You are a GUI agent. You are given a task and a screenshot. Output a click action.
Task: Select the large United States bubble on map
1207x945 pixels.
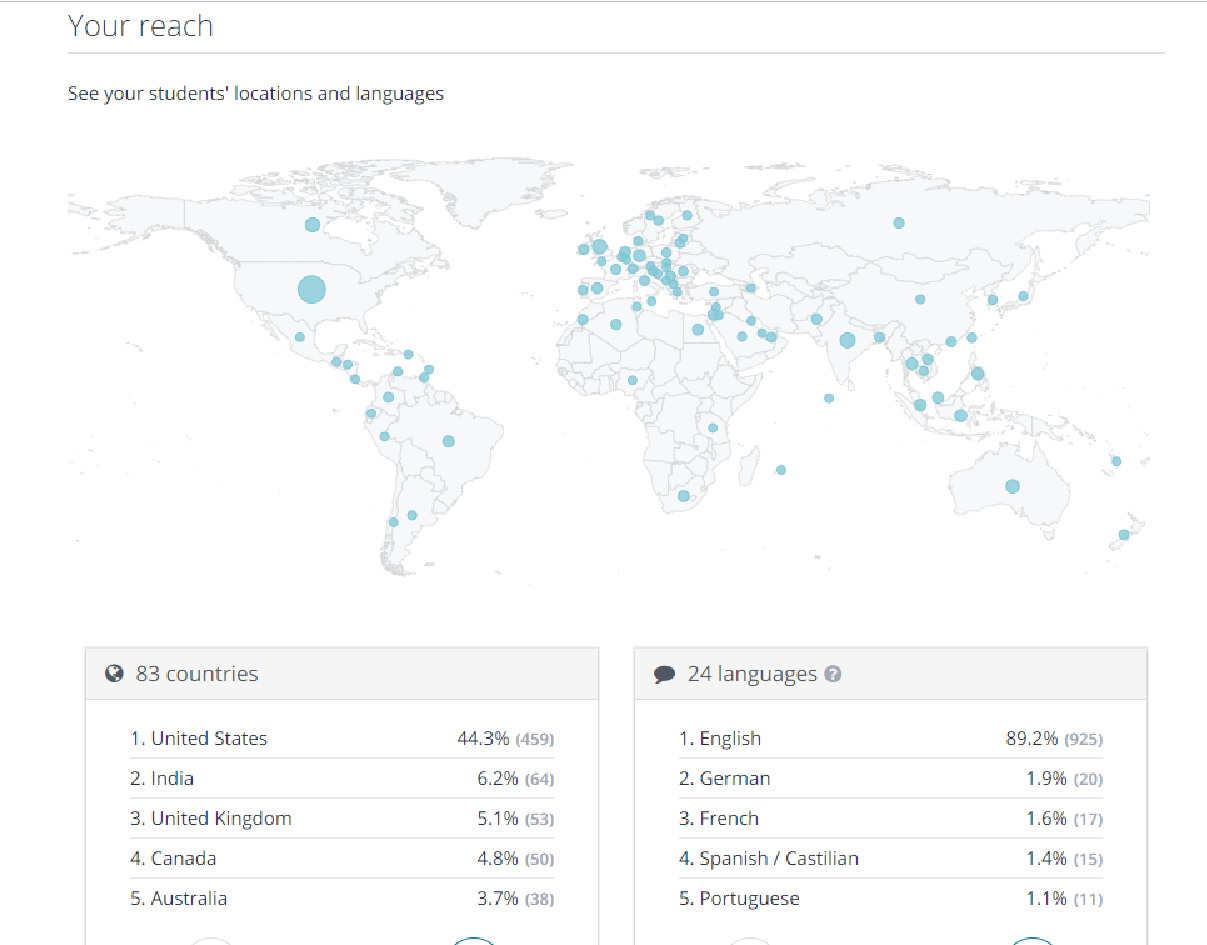(x=312, y=290)
